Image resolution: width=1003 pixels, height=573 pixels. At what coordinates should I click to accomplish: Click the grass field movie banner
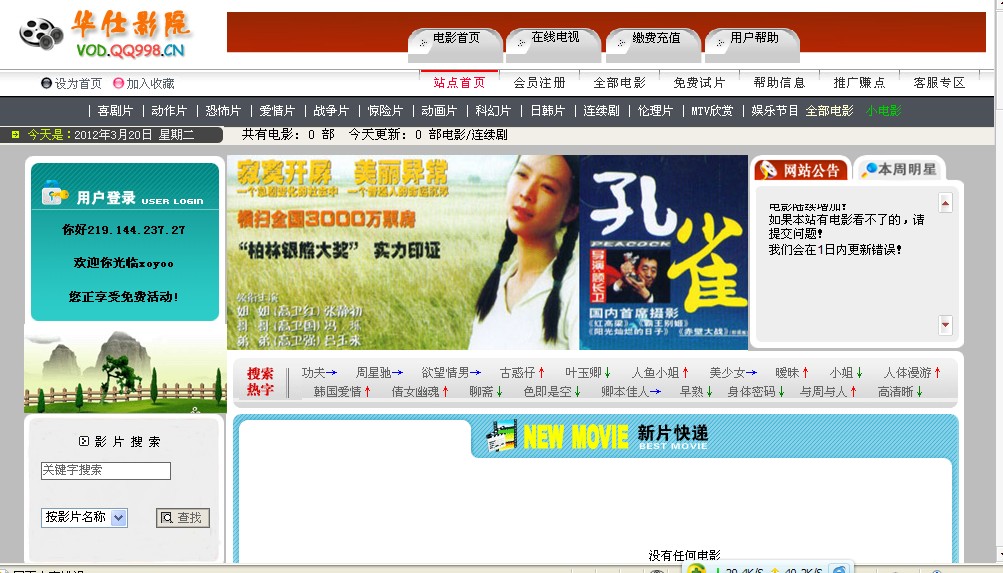pos(403,253)
